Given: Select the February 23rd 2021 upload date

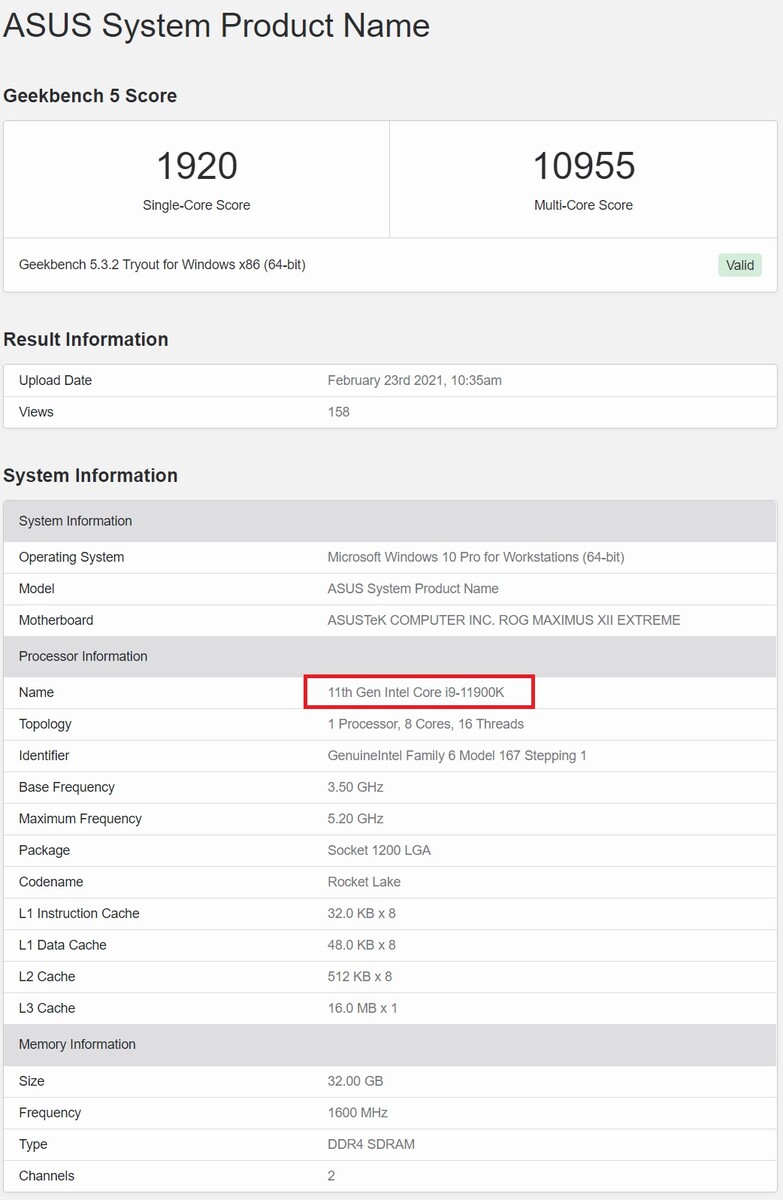Looking at the screenshot, I should click(x=415, y=380).
